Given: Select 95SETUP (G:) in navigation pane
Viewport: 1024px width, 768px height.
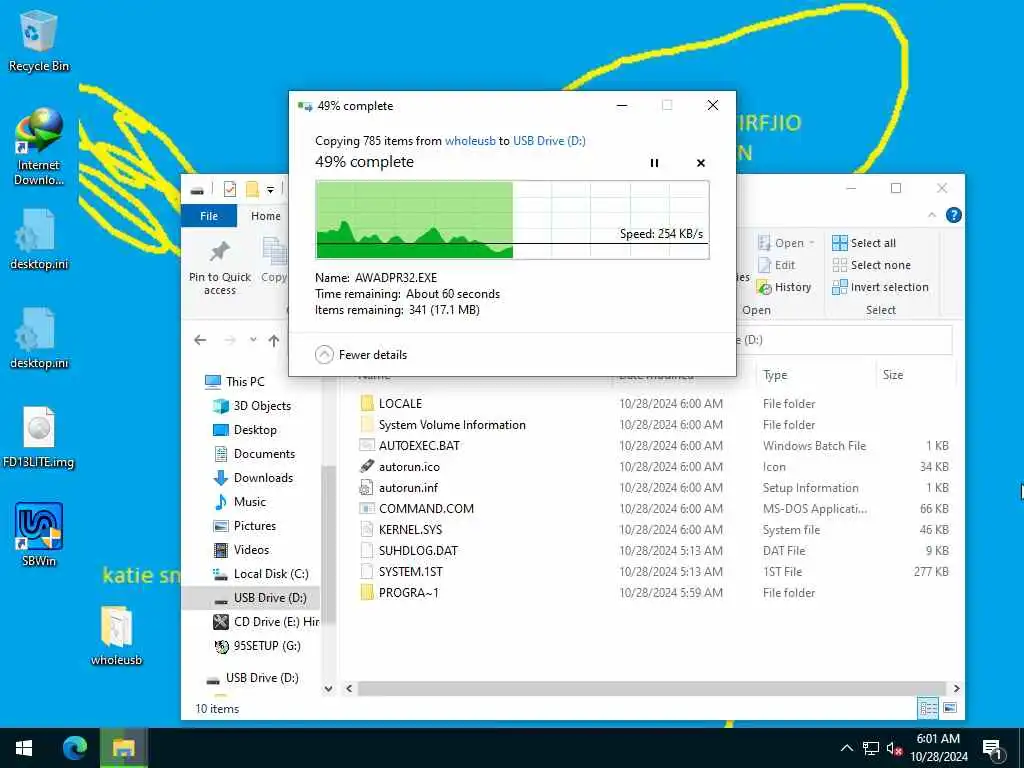Looking at the screenshot, I should [257, 646].
